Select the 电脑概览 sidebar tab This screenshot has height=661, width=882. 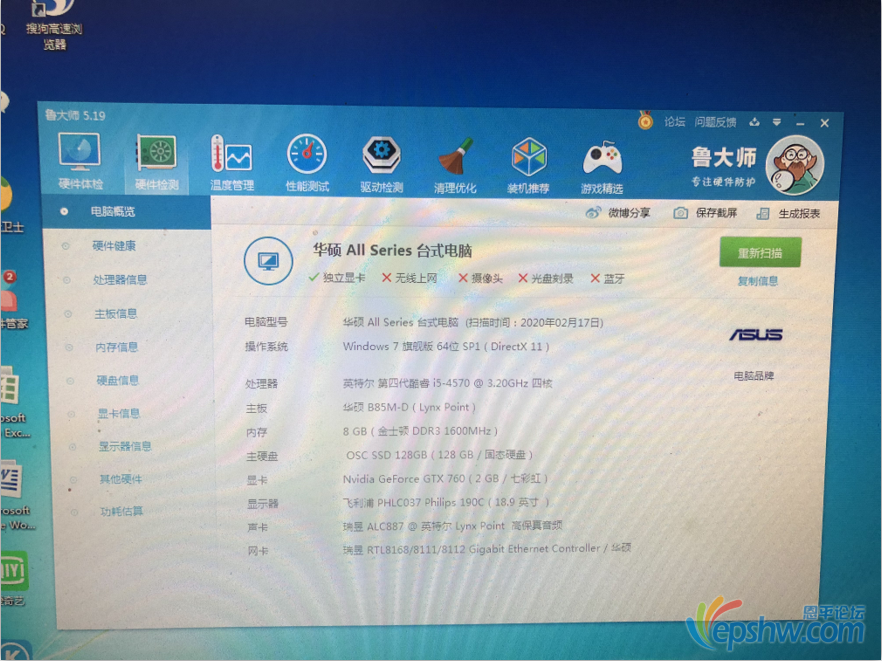[x=127, y=212]
